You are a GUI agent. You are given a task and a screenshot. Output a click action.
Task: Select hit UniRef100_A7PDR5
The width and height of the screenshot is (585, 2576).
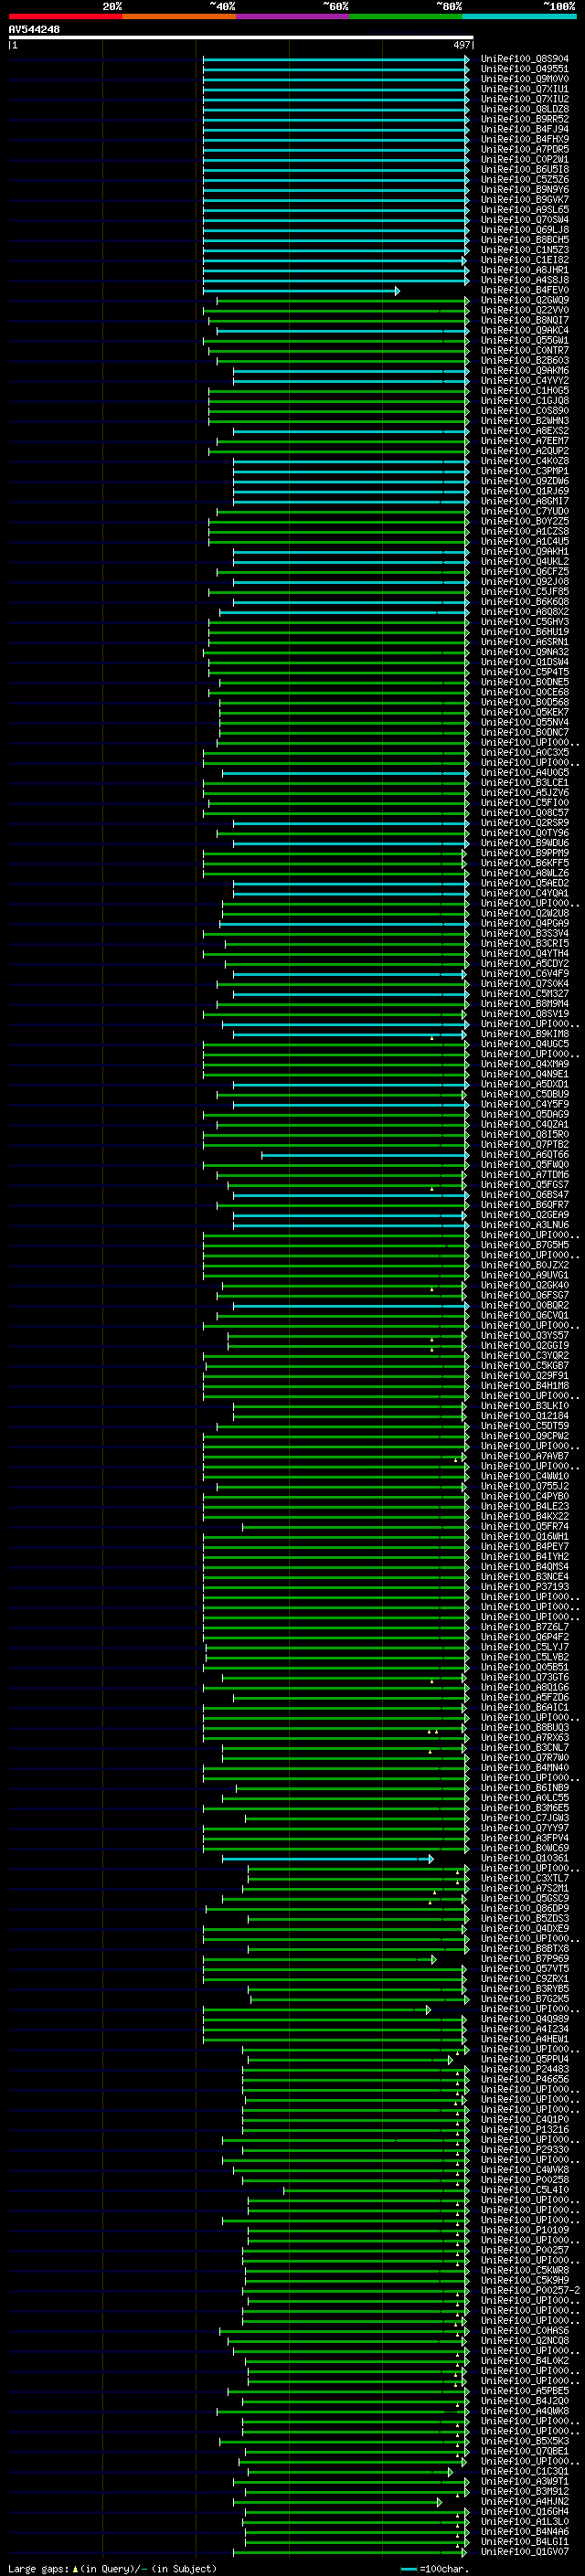click(525, 150)
